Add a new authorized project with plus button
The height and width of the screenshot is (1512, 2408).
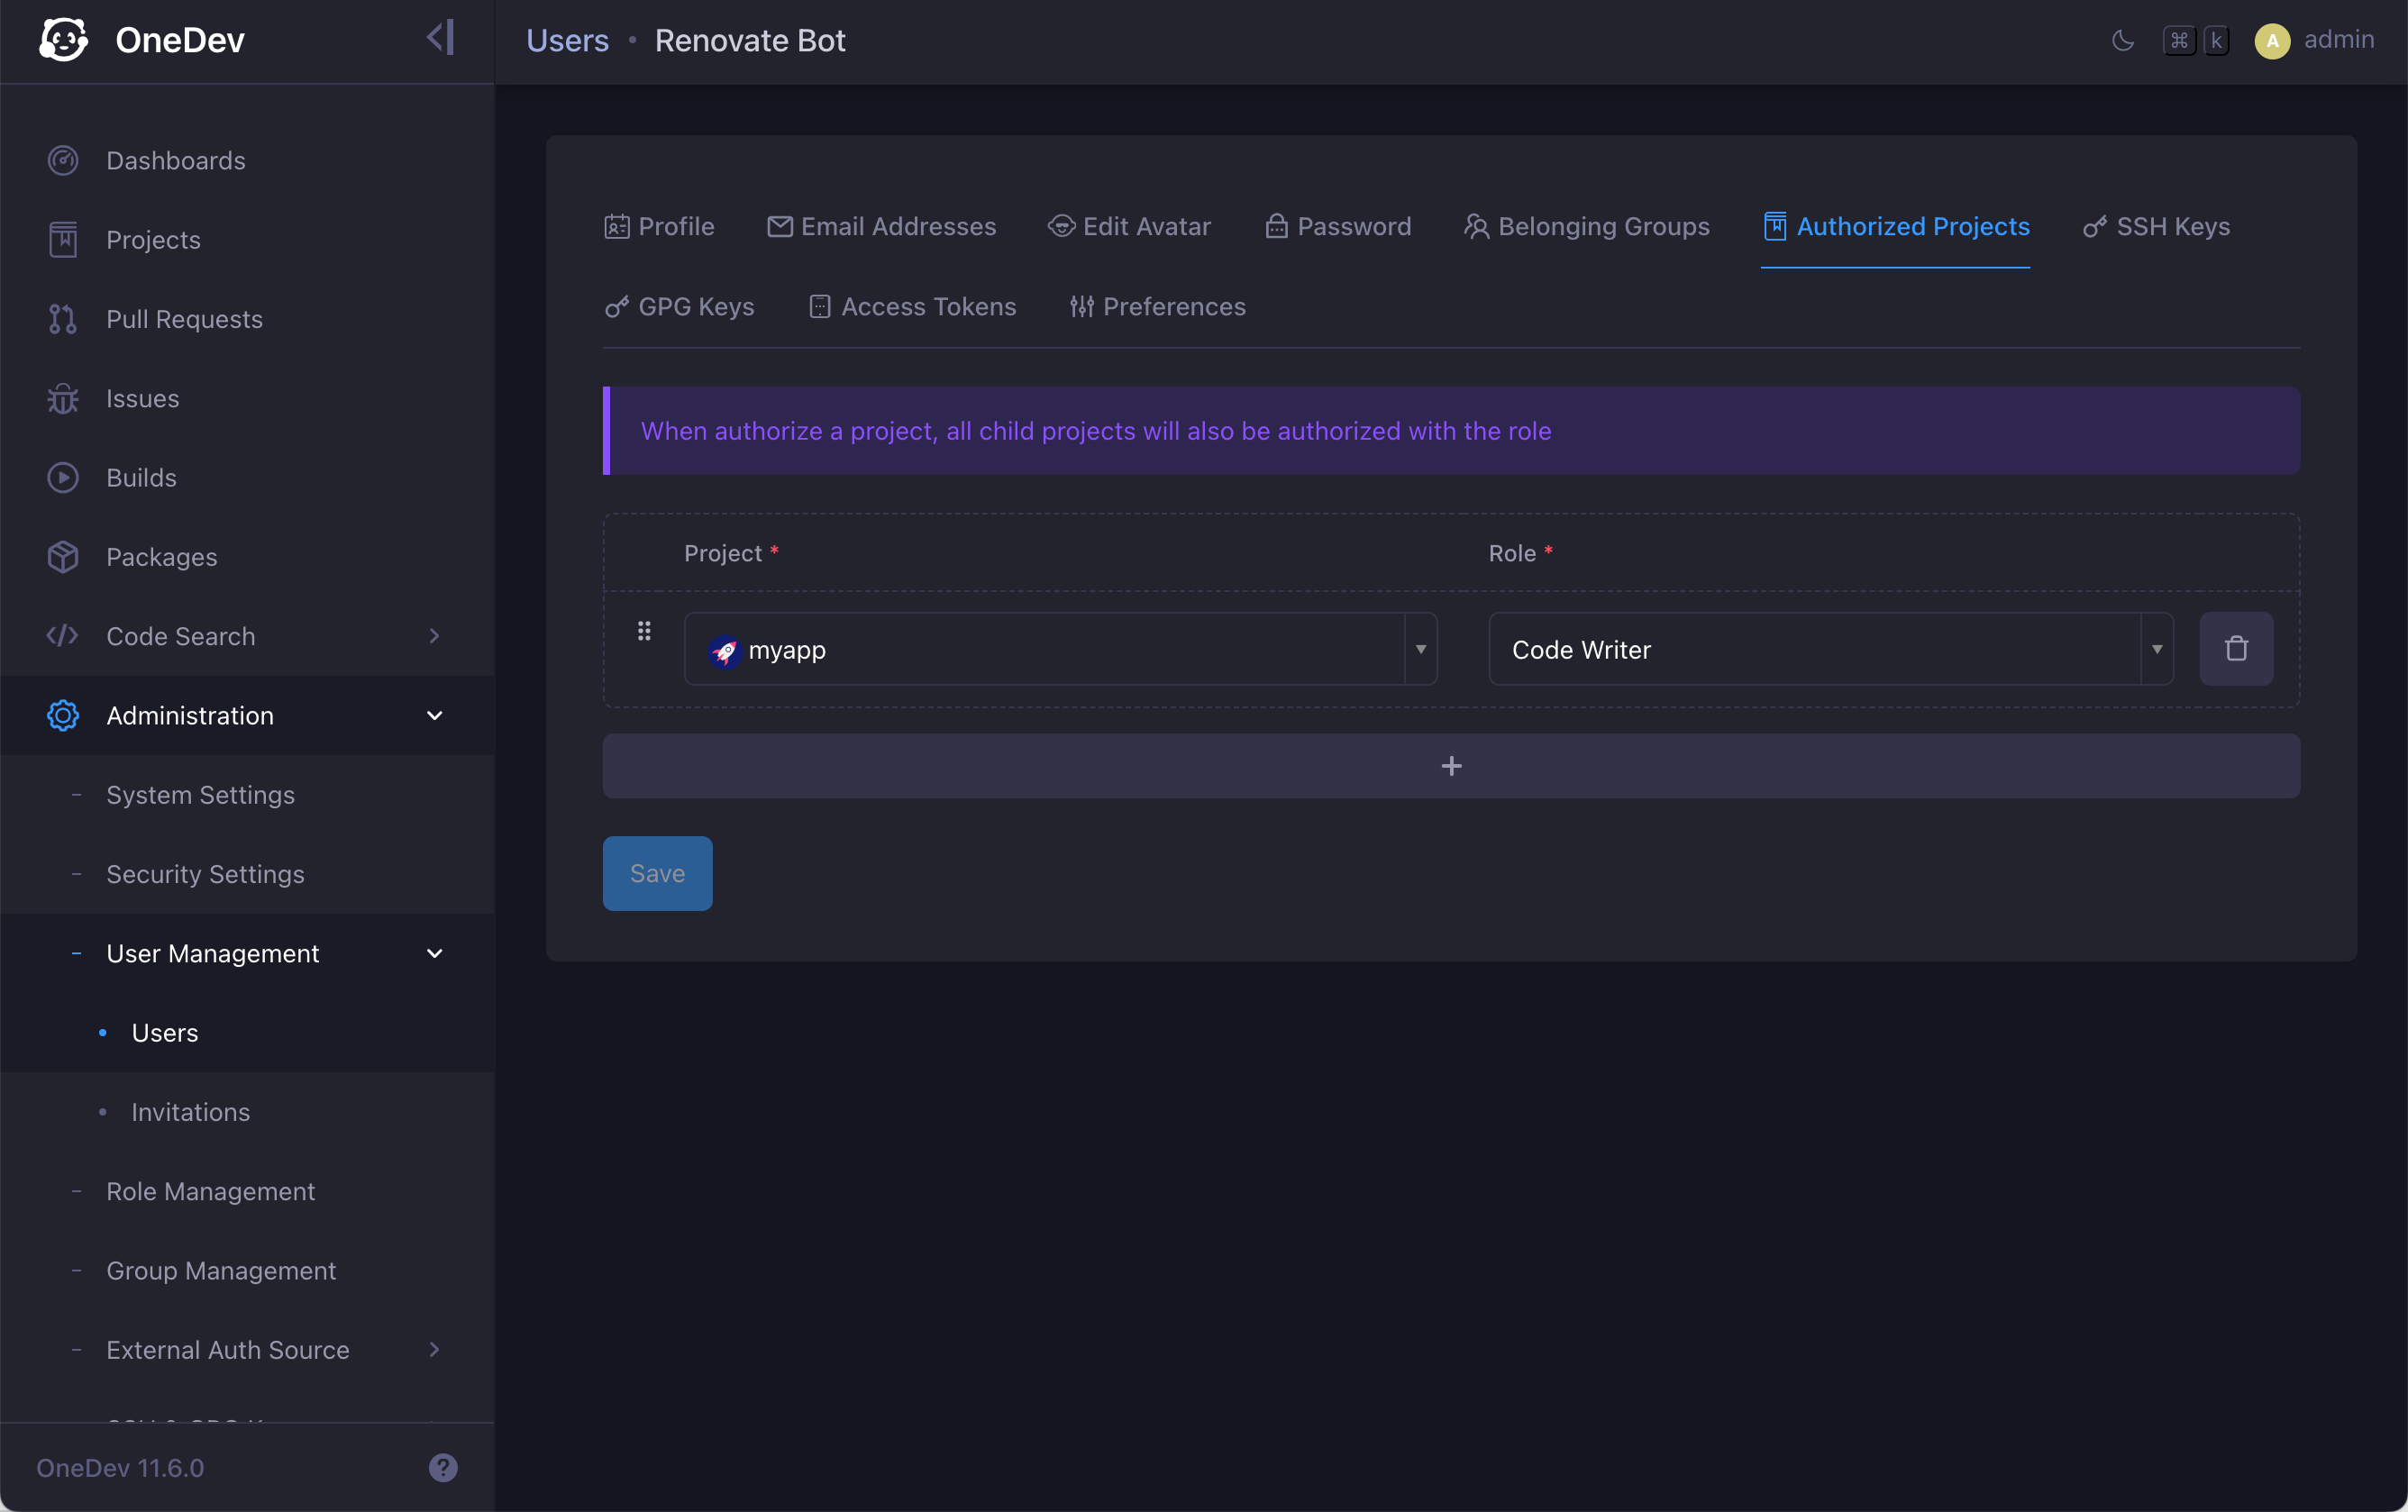point(1451,766)
